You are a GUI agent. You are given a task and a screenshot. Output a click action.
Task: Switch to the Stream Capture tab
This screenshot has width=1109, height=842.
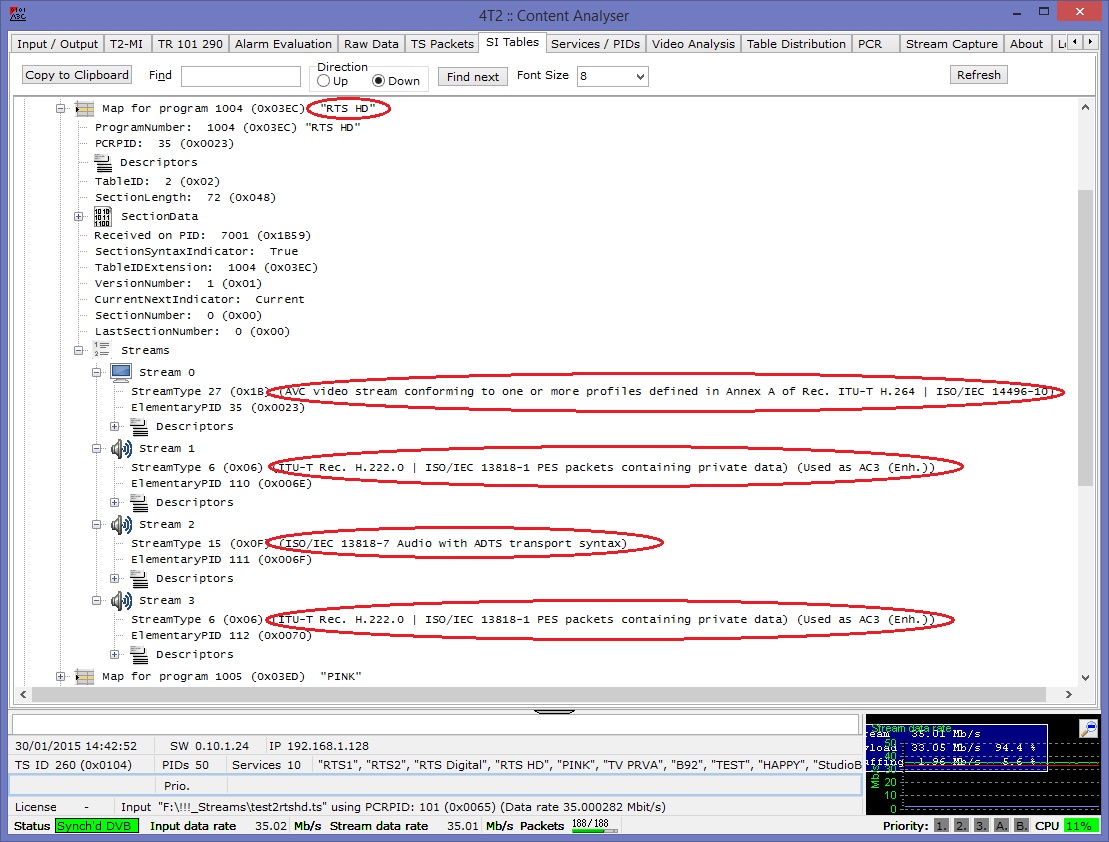951,44
